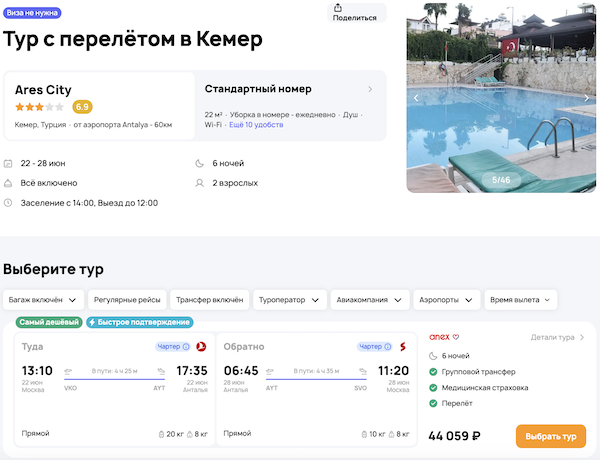Open the Время вылета filter
Image resolution: width=600 pixels, height=460 pixels.
coord(520,300)
